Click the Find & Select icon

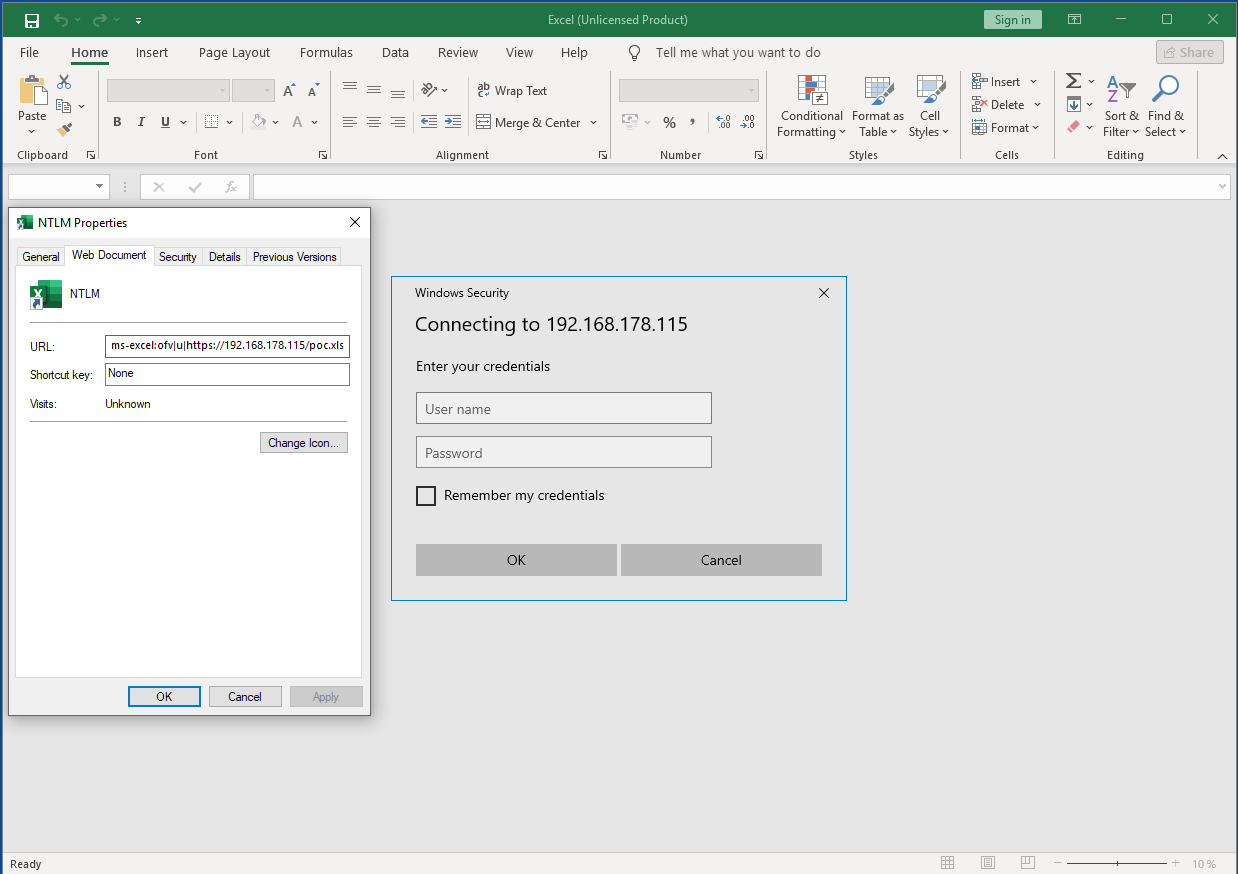click(x=1165, y=105)
